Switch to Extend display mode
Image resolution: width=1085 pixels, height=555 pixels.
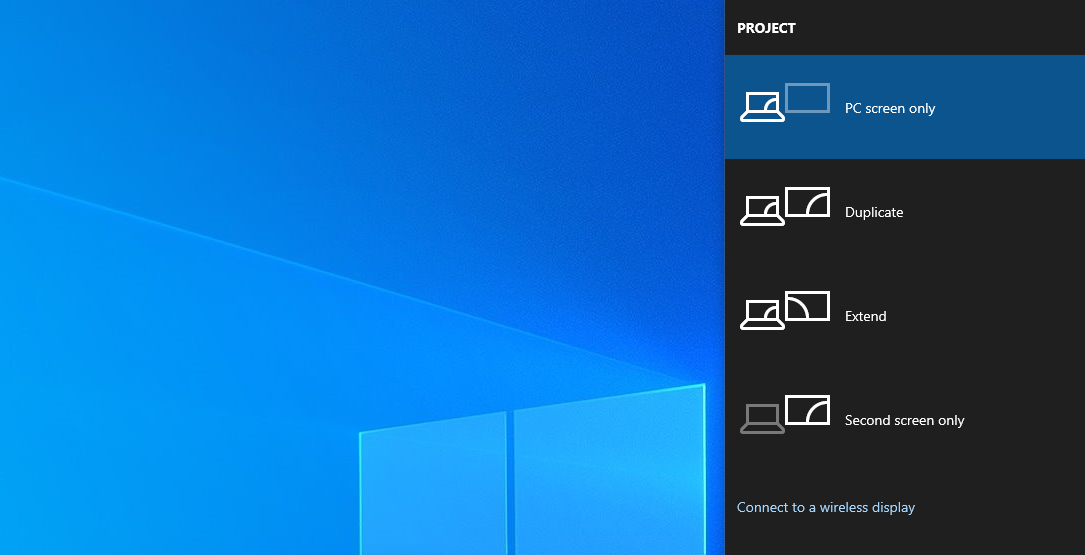tap(905, 315)
